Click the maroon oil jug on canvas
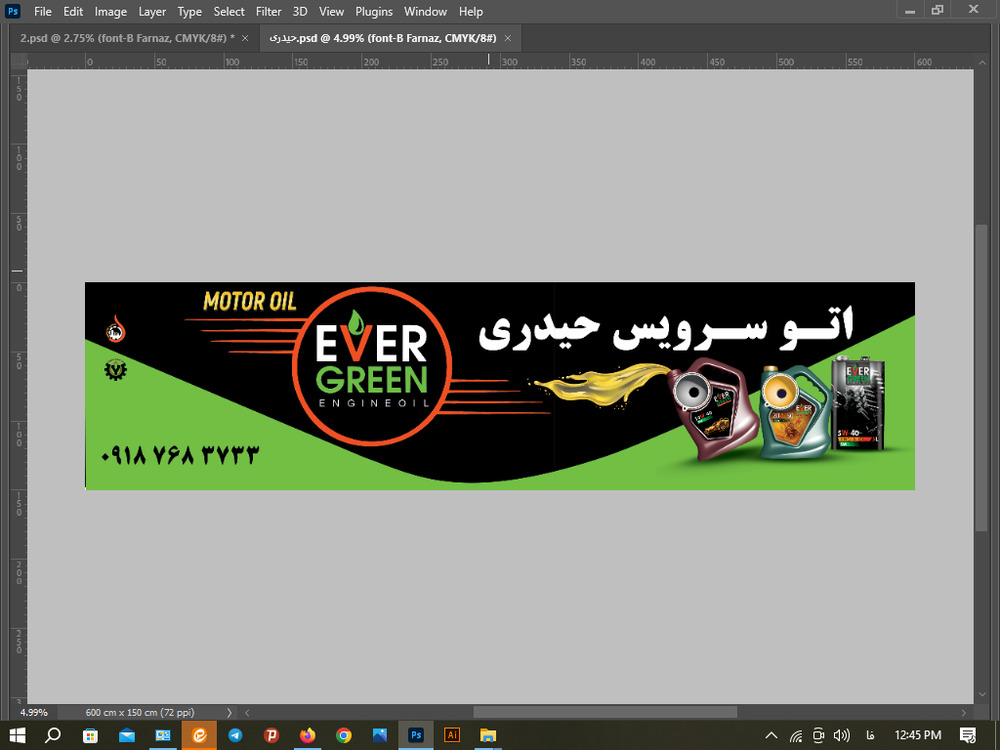Image resolution: width=1000 pixels, height=750 pixels. tap(713, 408)
